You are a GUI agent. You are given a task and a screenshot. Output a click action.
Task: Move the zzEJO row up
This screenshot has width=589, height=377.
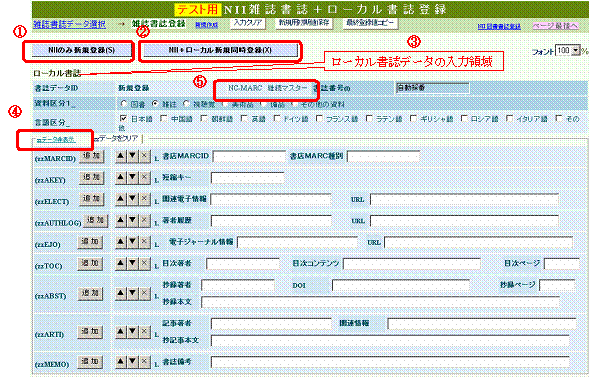tap(120, 242)
